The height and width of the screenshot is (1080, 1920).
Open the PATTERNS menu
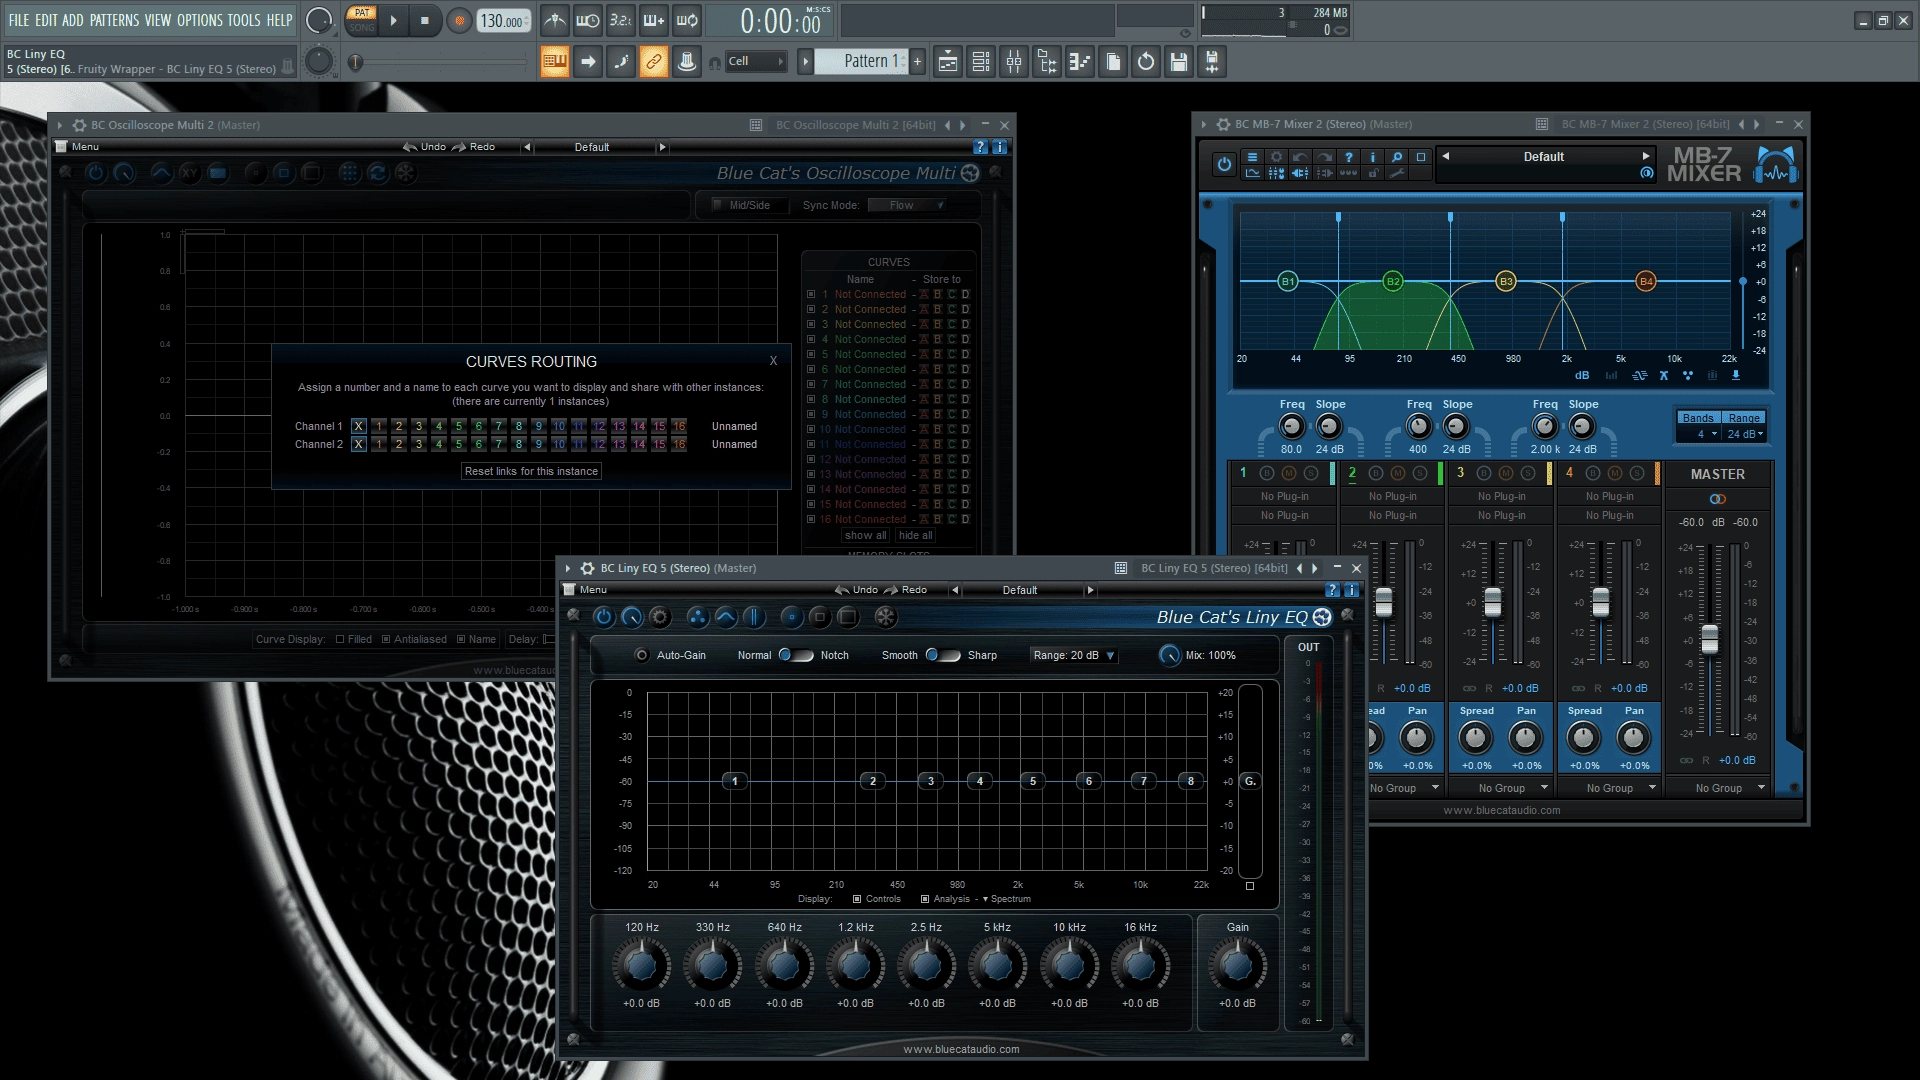(114, 20)
